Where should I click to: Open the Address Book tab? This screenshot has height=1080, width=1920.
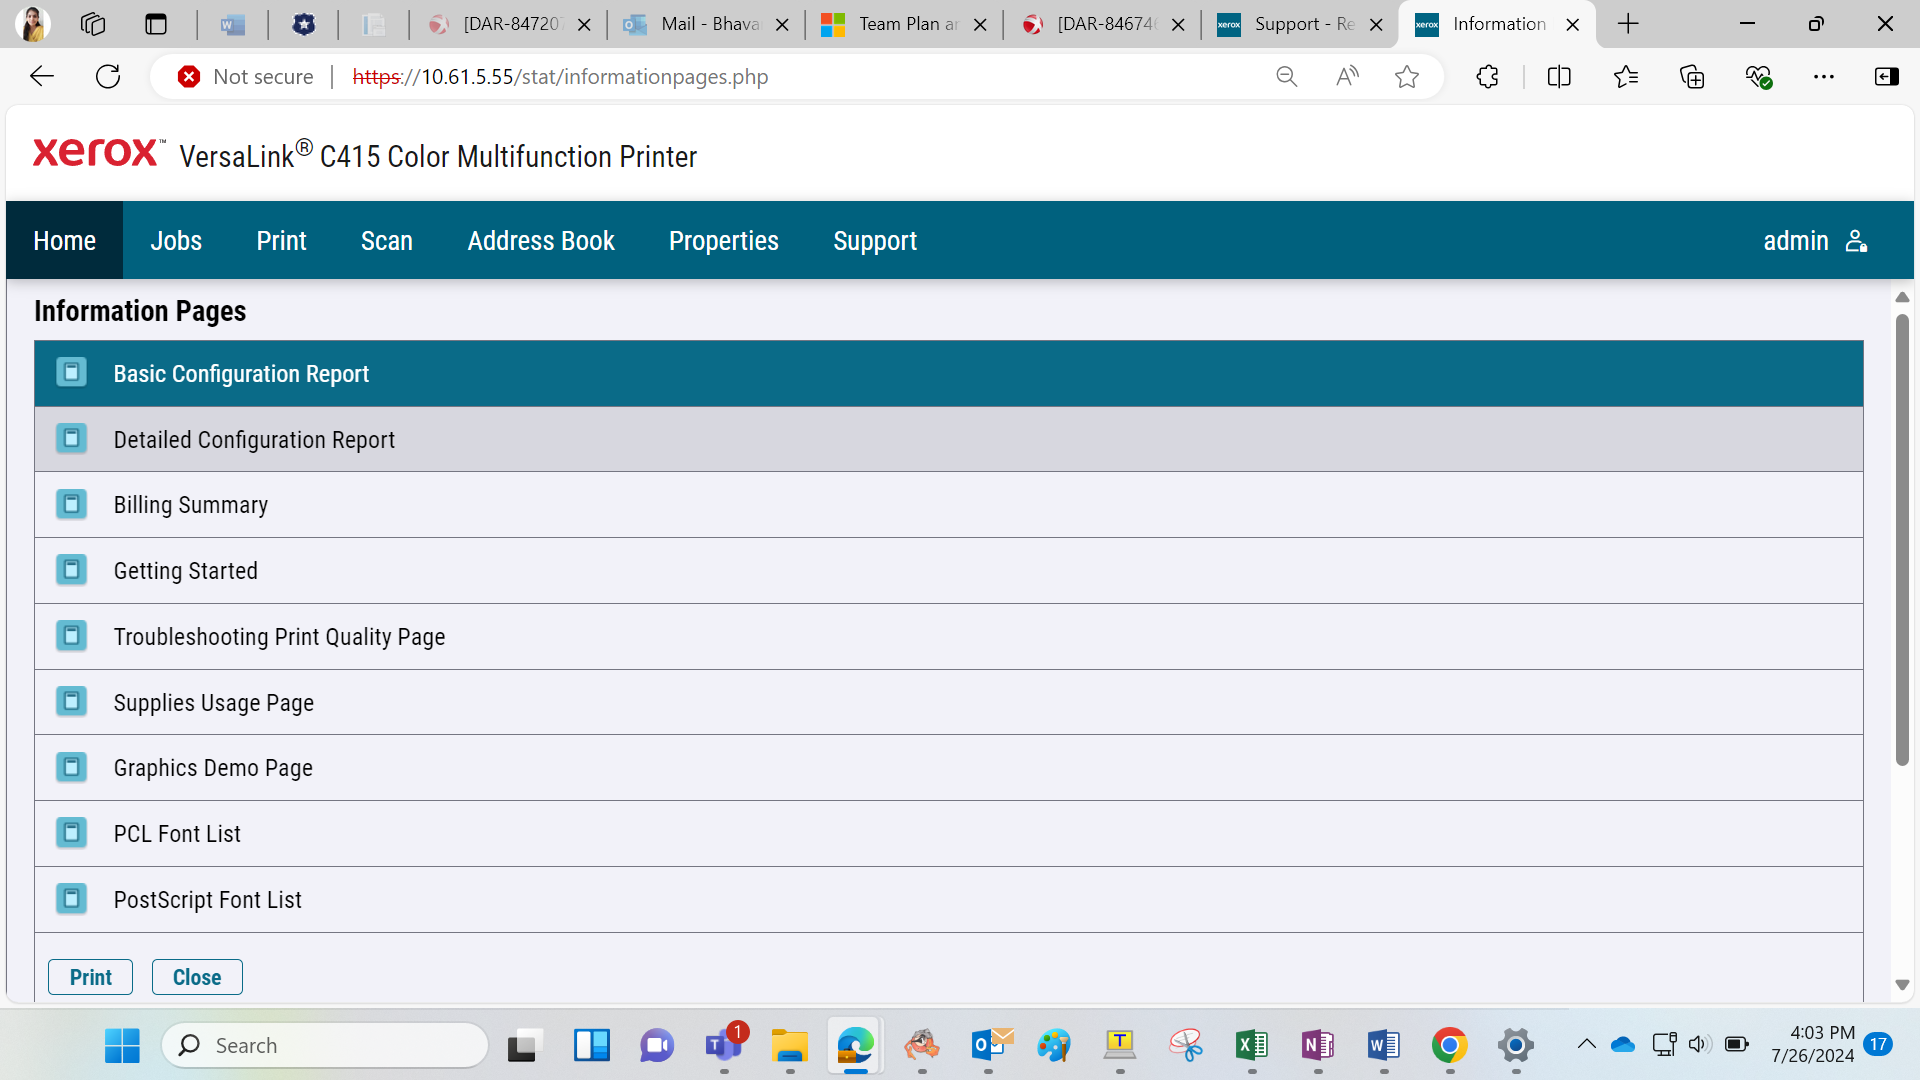pos(541,241)
